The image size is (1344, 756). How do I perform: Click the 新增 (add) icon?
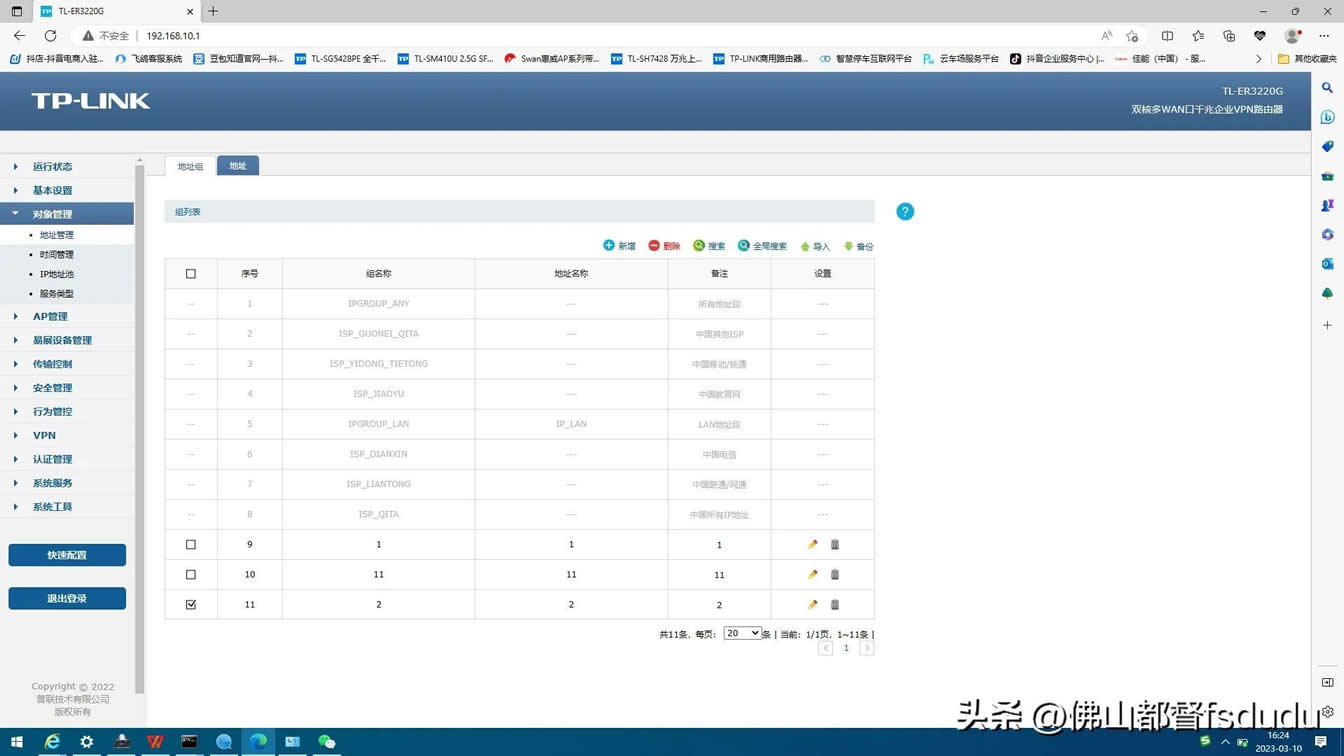[609, 246]
